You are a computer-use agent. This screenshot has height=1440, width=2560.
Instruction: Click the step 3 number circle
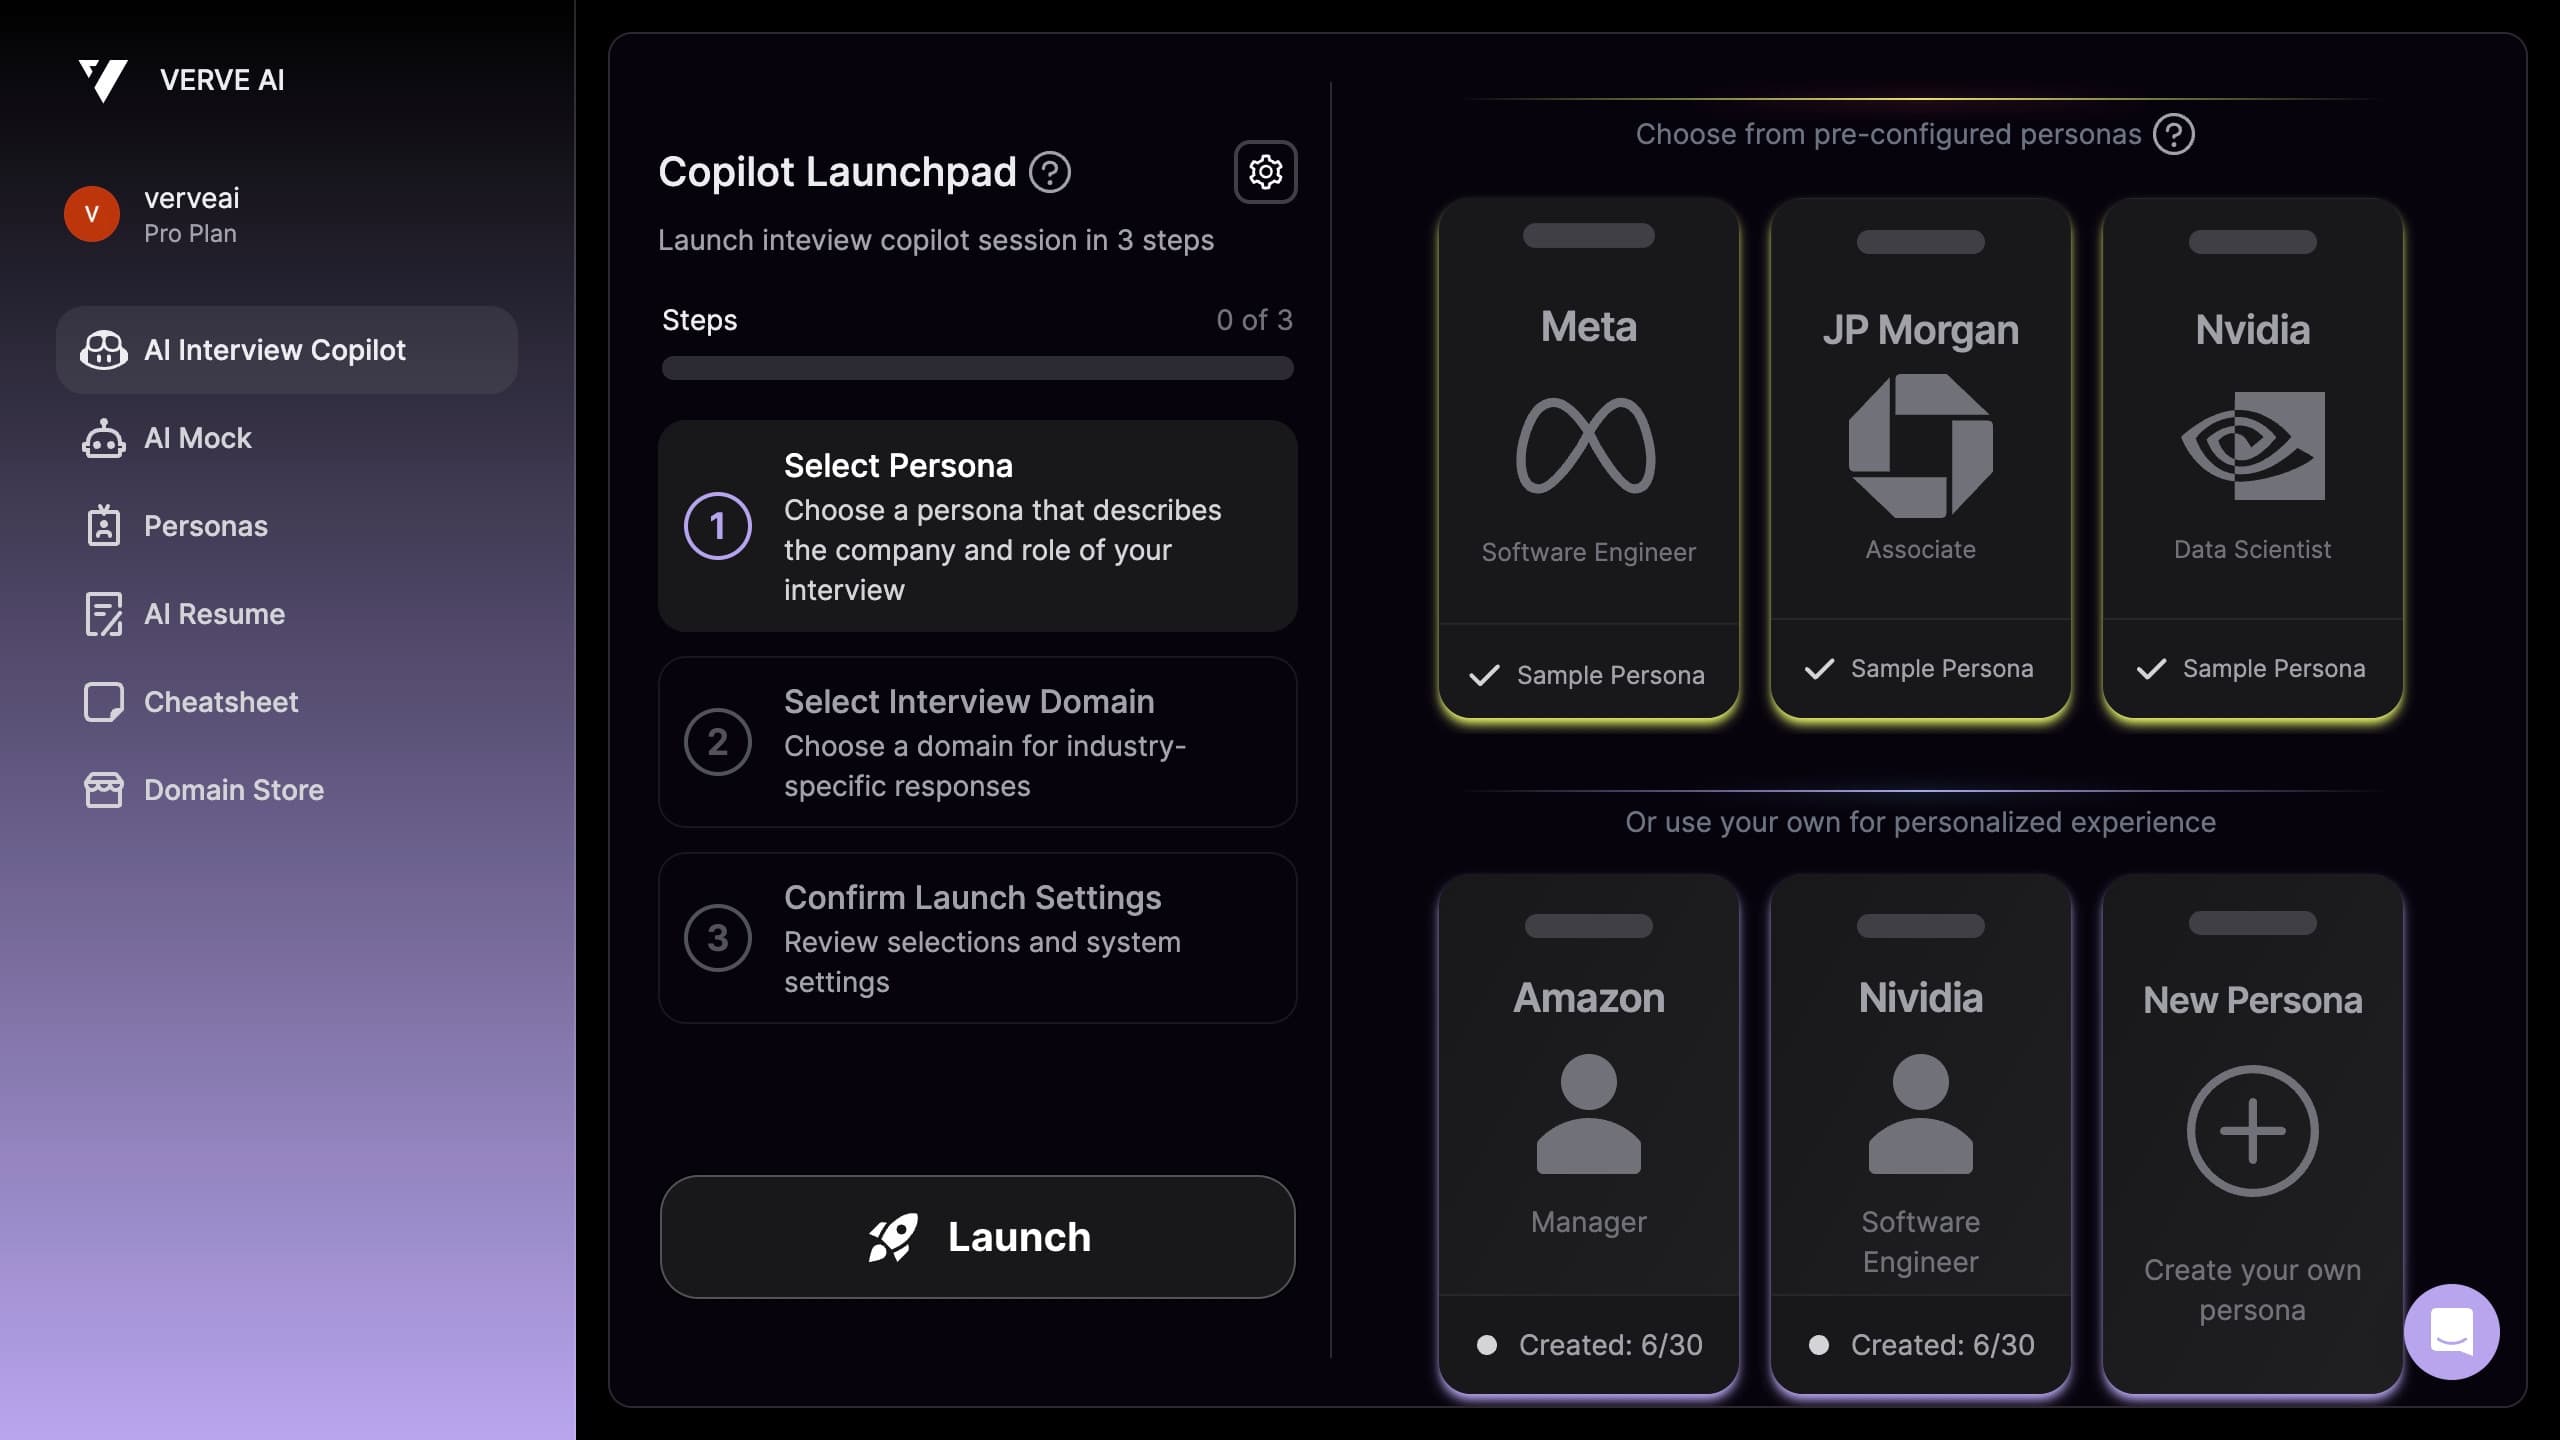click(718, 938)
